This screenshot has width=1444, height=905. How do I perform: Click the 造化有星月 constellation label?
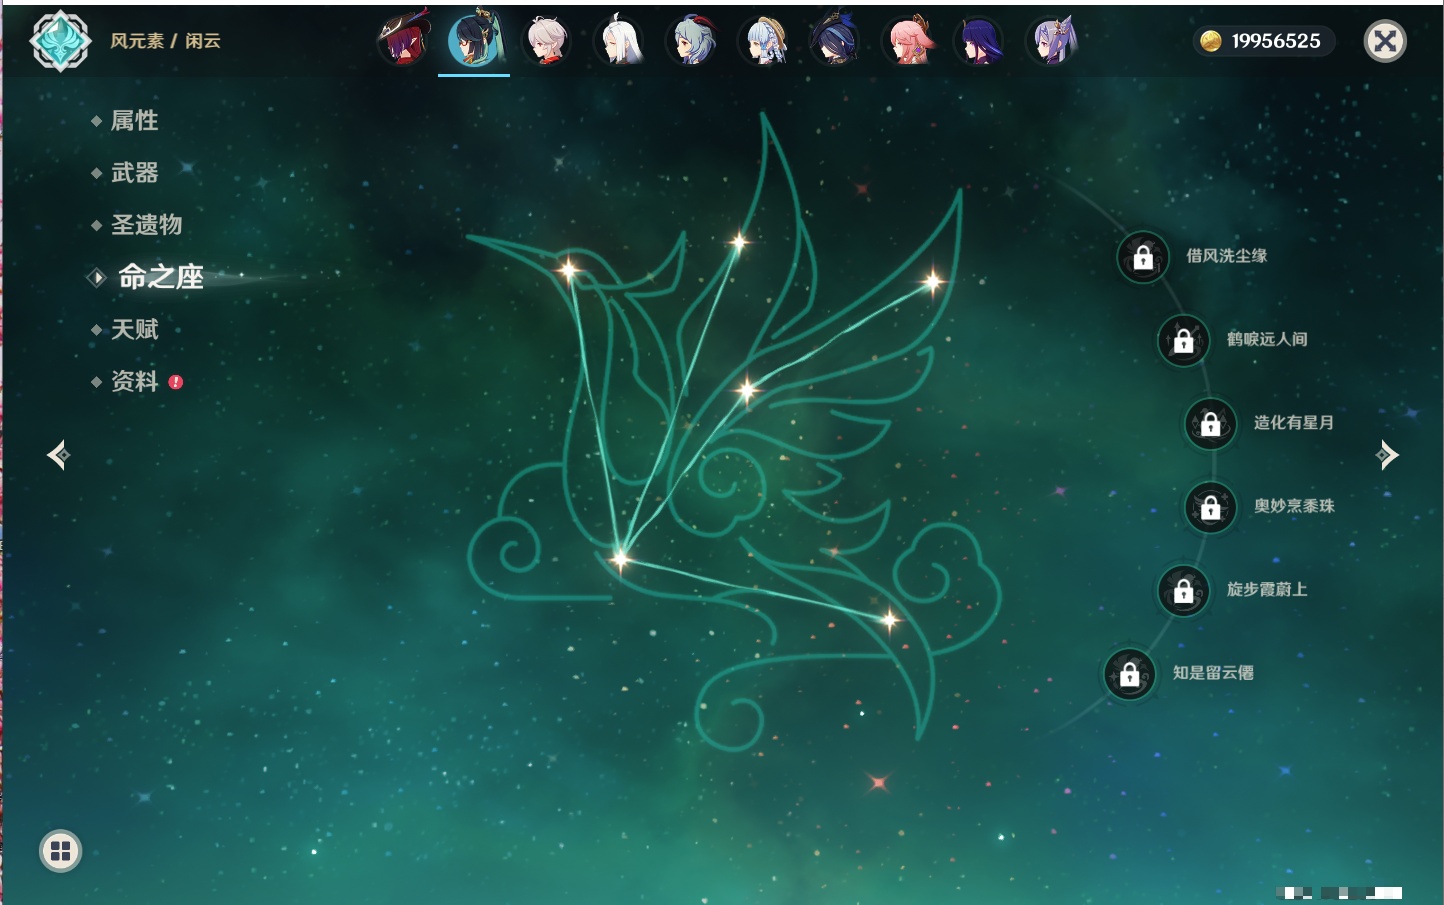tap(1294, 423)
